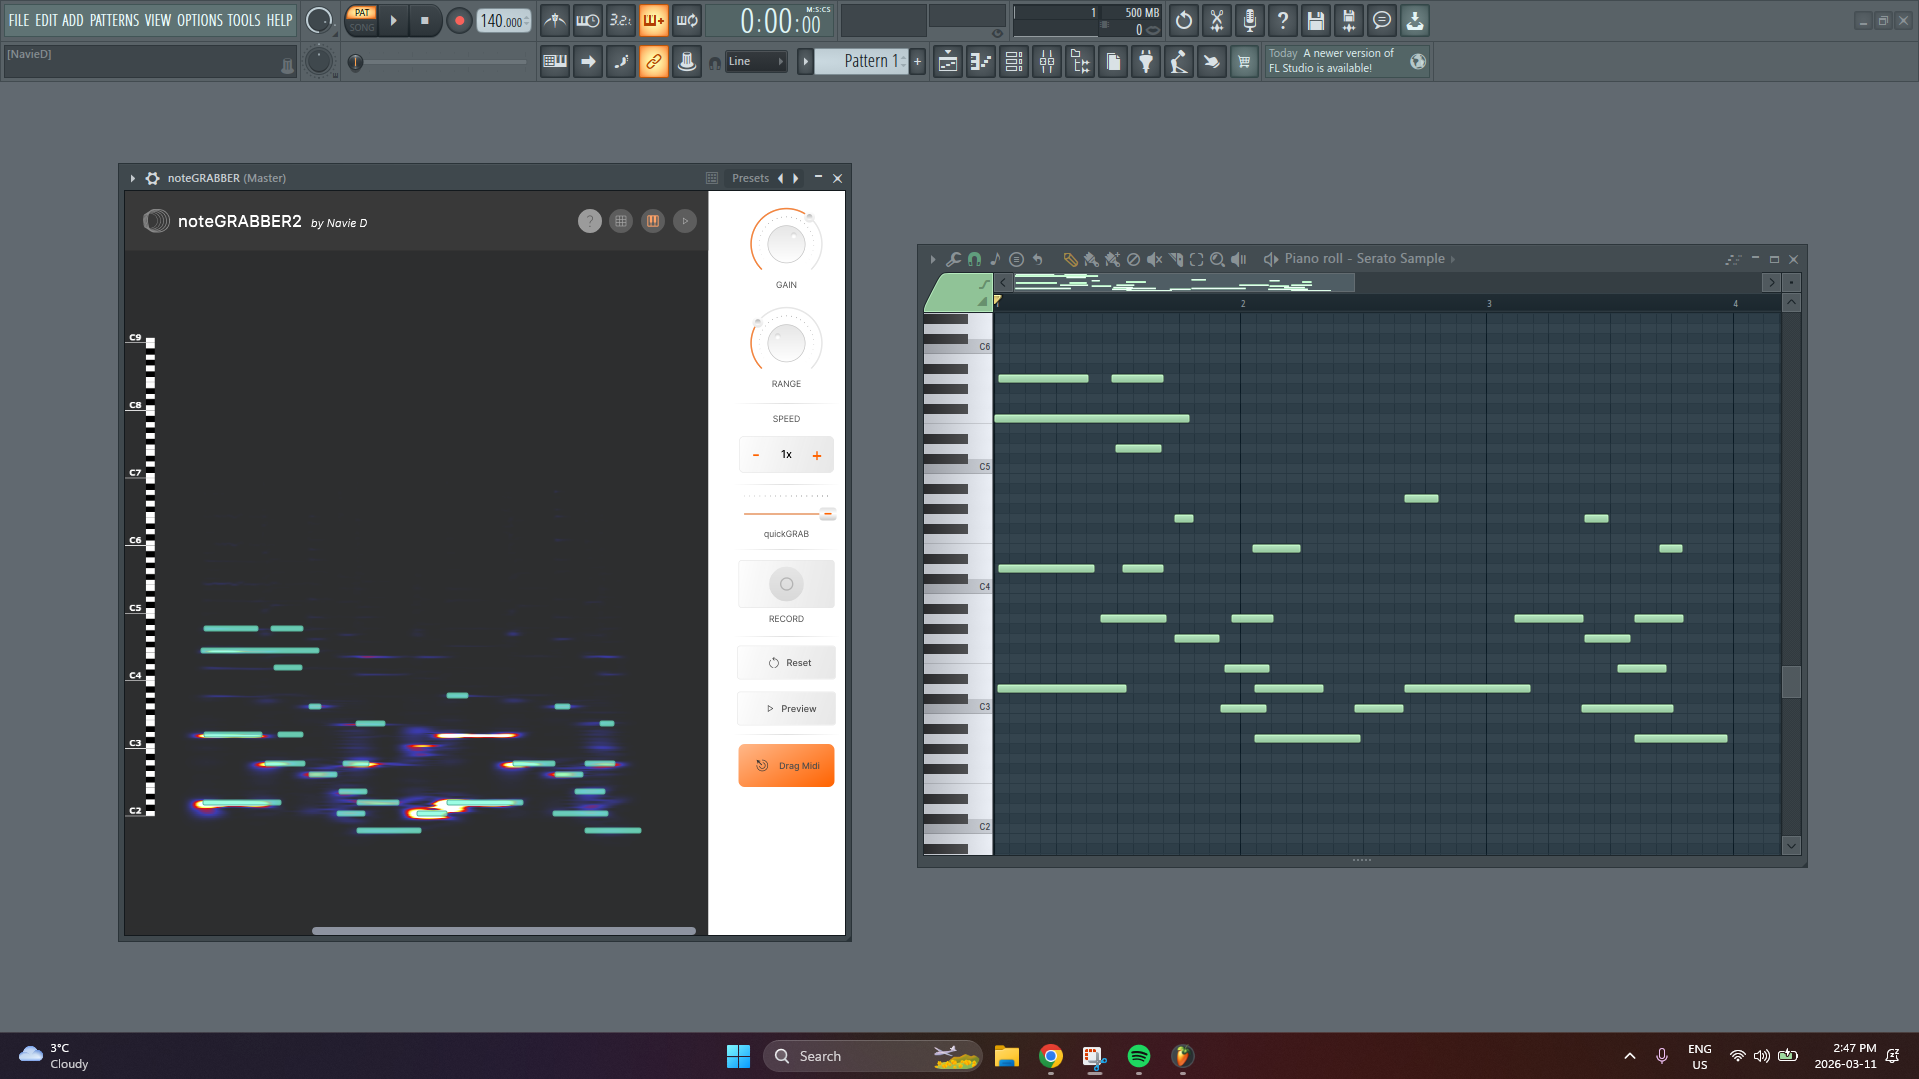Screen dimensions: 1919x1079
Task: Click the FL Studio shop cart icon
Action: 1244,62
